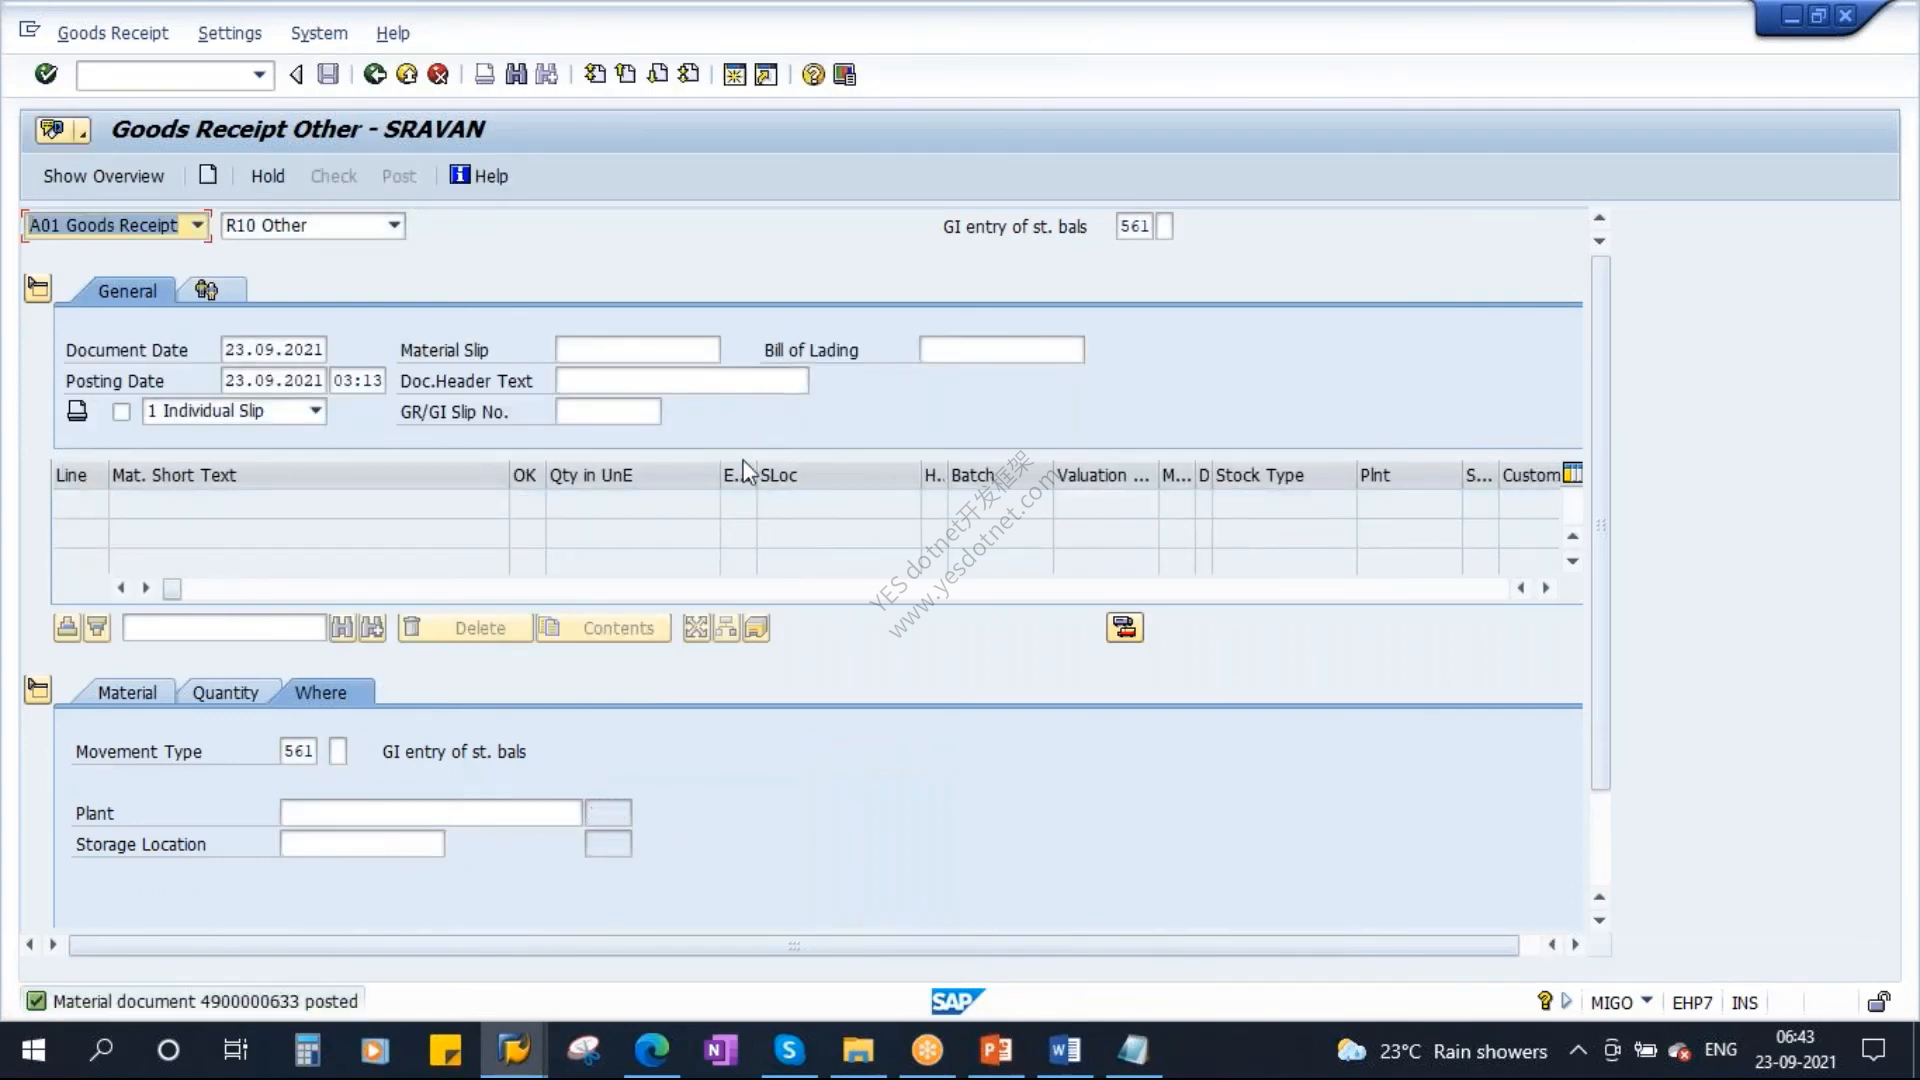Screen dimensions: 1920x1080
Task: Go to First Page using the toolbar icon
Action: tap(595, 74)
